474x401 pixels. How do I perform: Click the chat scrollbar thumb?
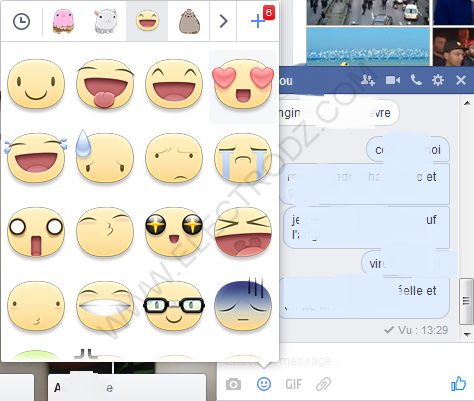click(466, 301)
